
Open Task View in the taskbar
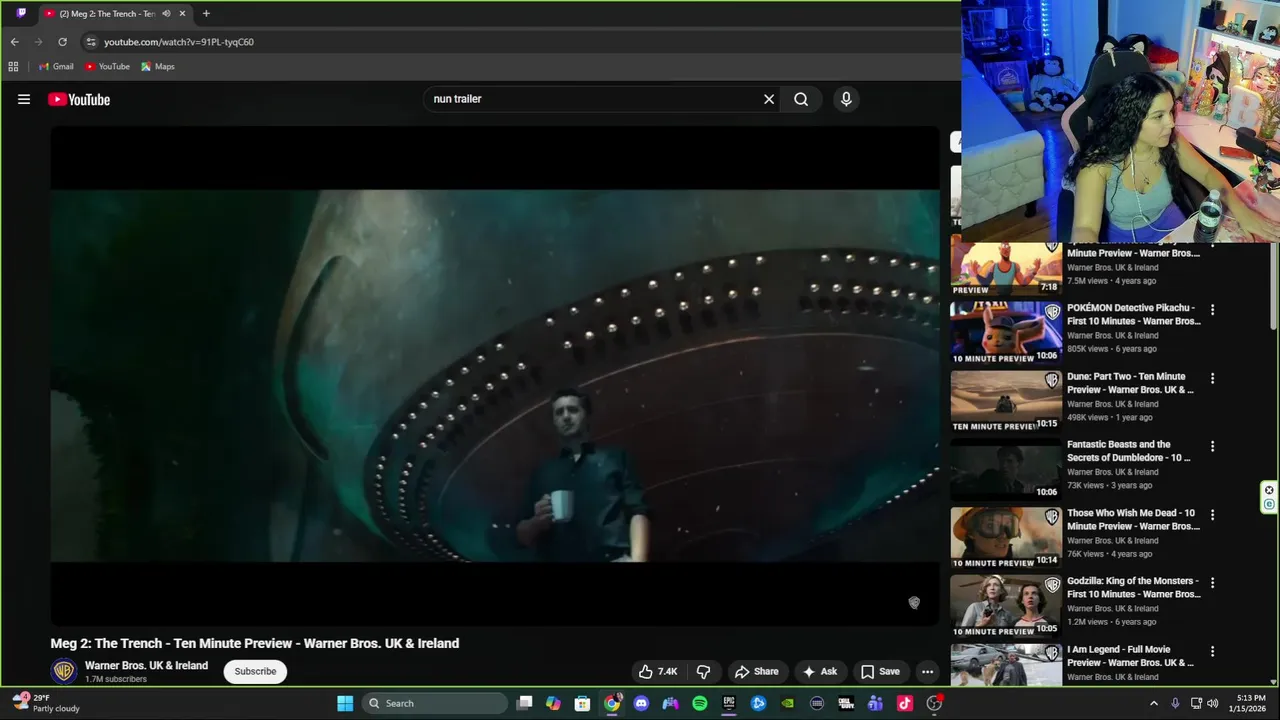524,703
